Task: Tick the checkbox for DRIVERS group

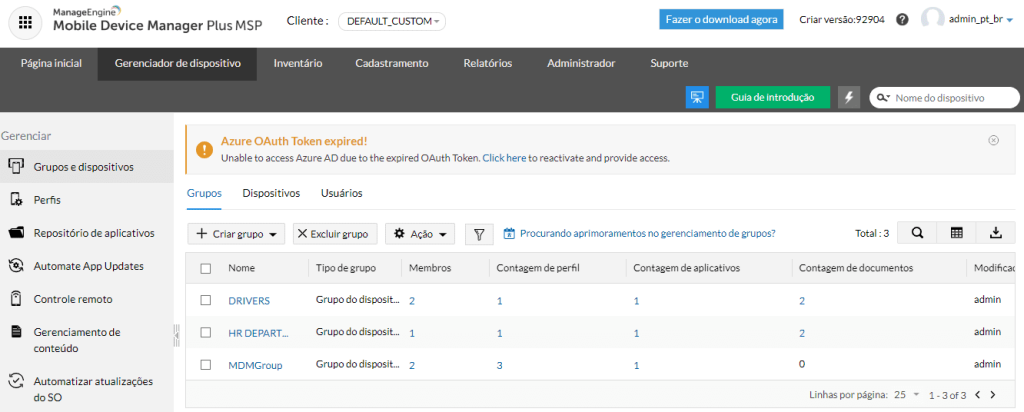Action: (x=206, y=301)
